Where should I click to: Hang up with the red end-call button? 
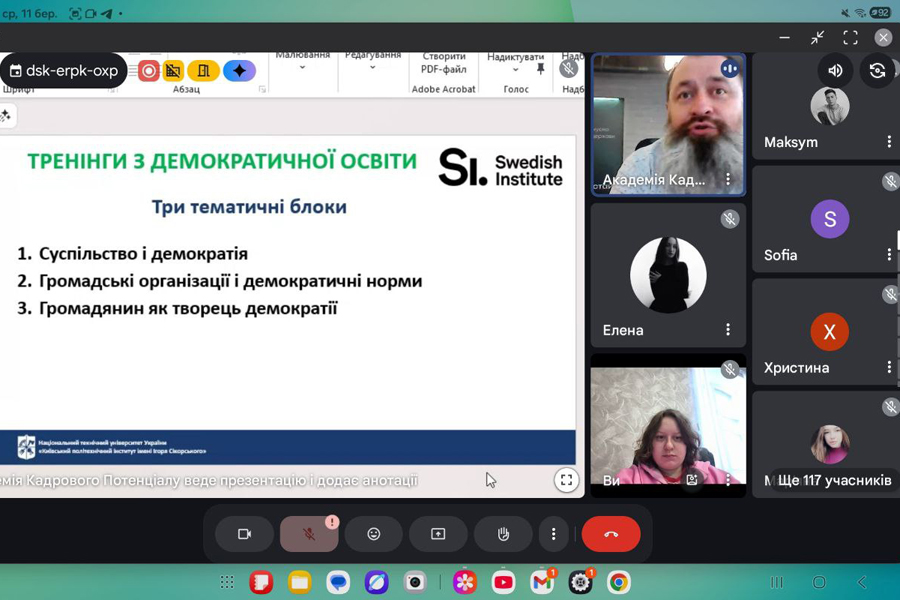pyautogui.click(x=611, y=534)
